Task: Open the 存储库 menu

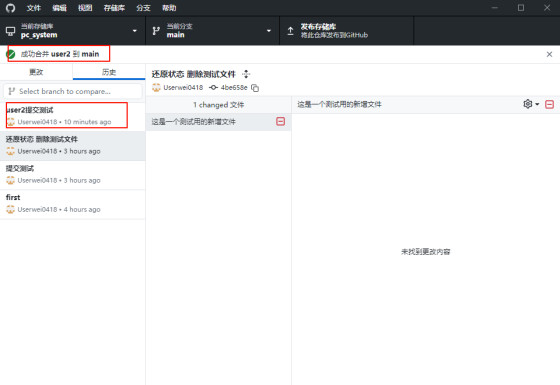Action: [x=114, y=8]
